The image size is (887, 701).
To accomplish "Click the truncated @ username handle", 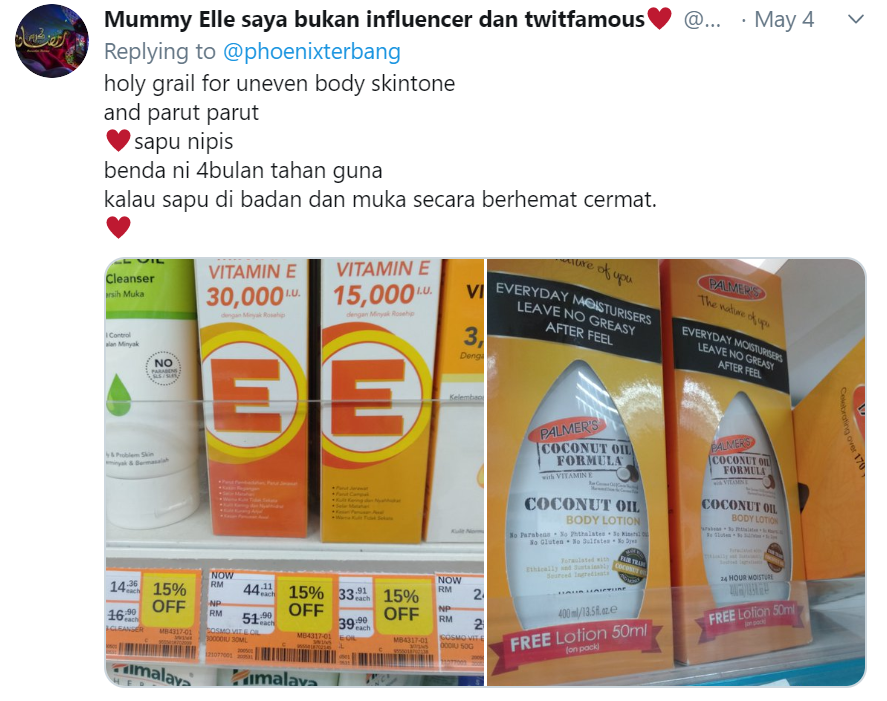I will pos(702,20).
